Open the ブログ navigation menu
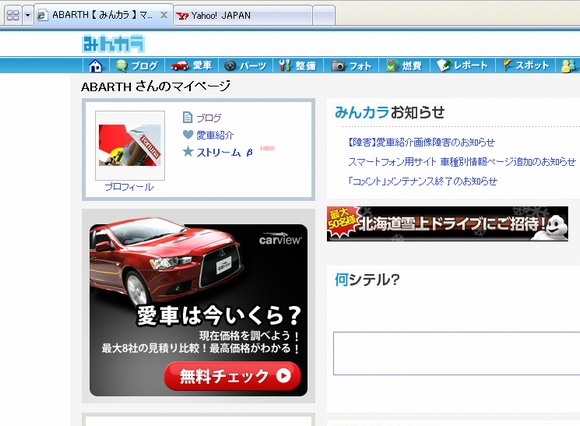The image size is (580, 426). pos(137,66)
